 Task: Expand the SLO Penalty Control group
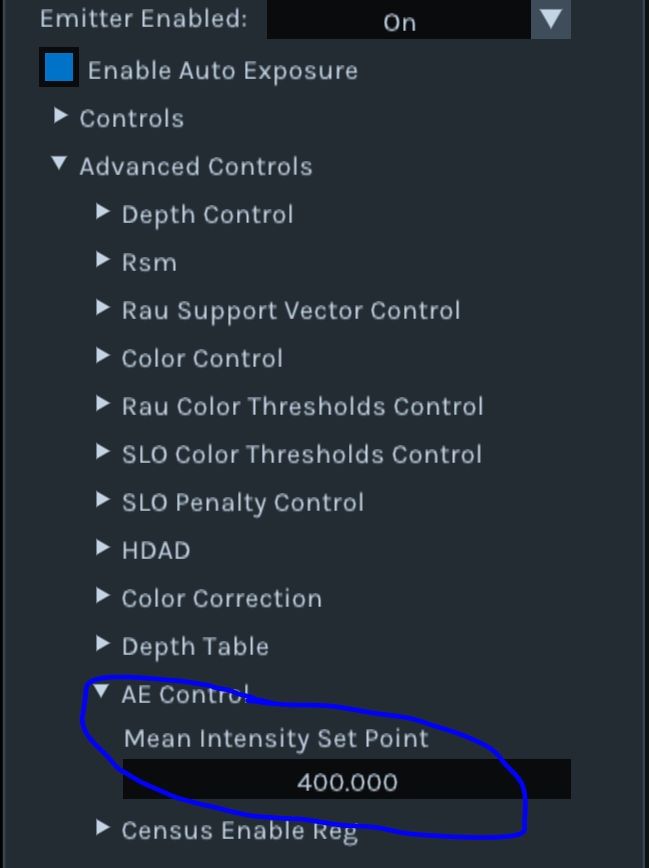[102, 501]
